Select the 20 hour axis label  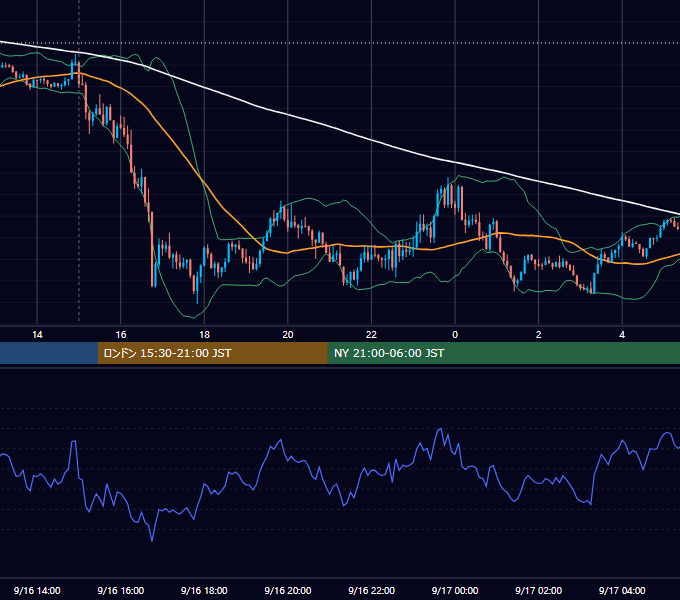[x=288, y=335]
